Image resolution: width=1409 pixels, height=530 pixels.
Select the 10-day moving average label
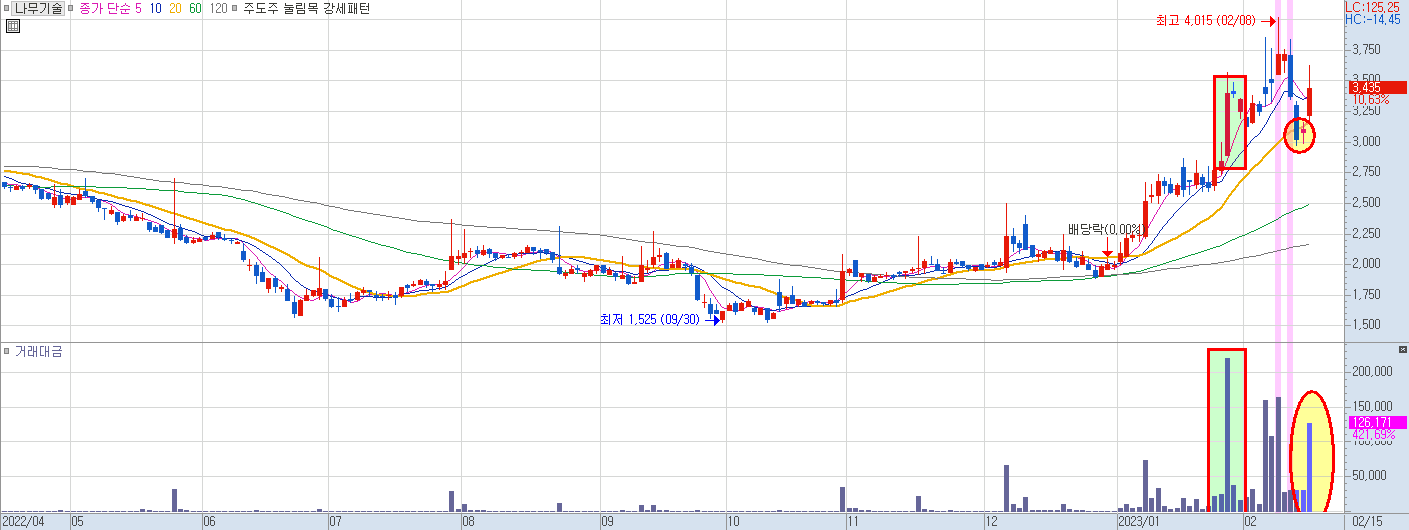click(156, 8)
